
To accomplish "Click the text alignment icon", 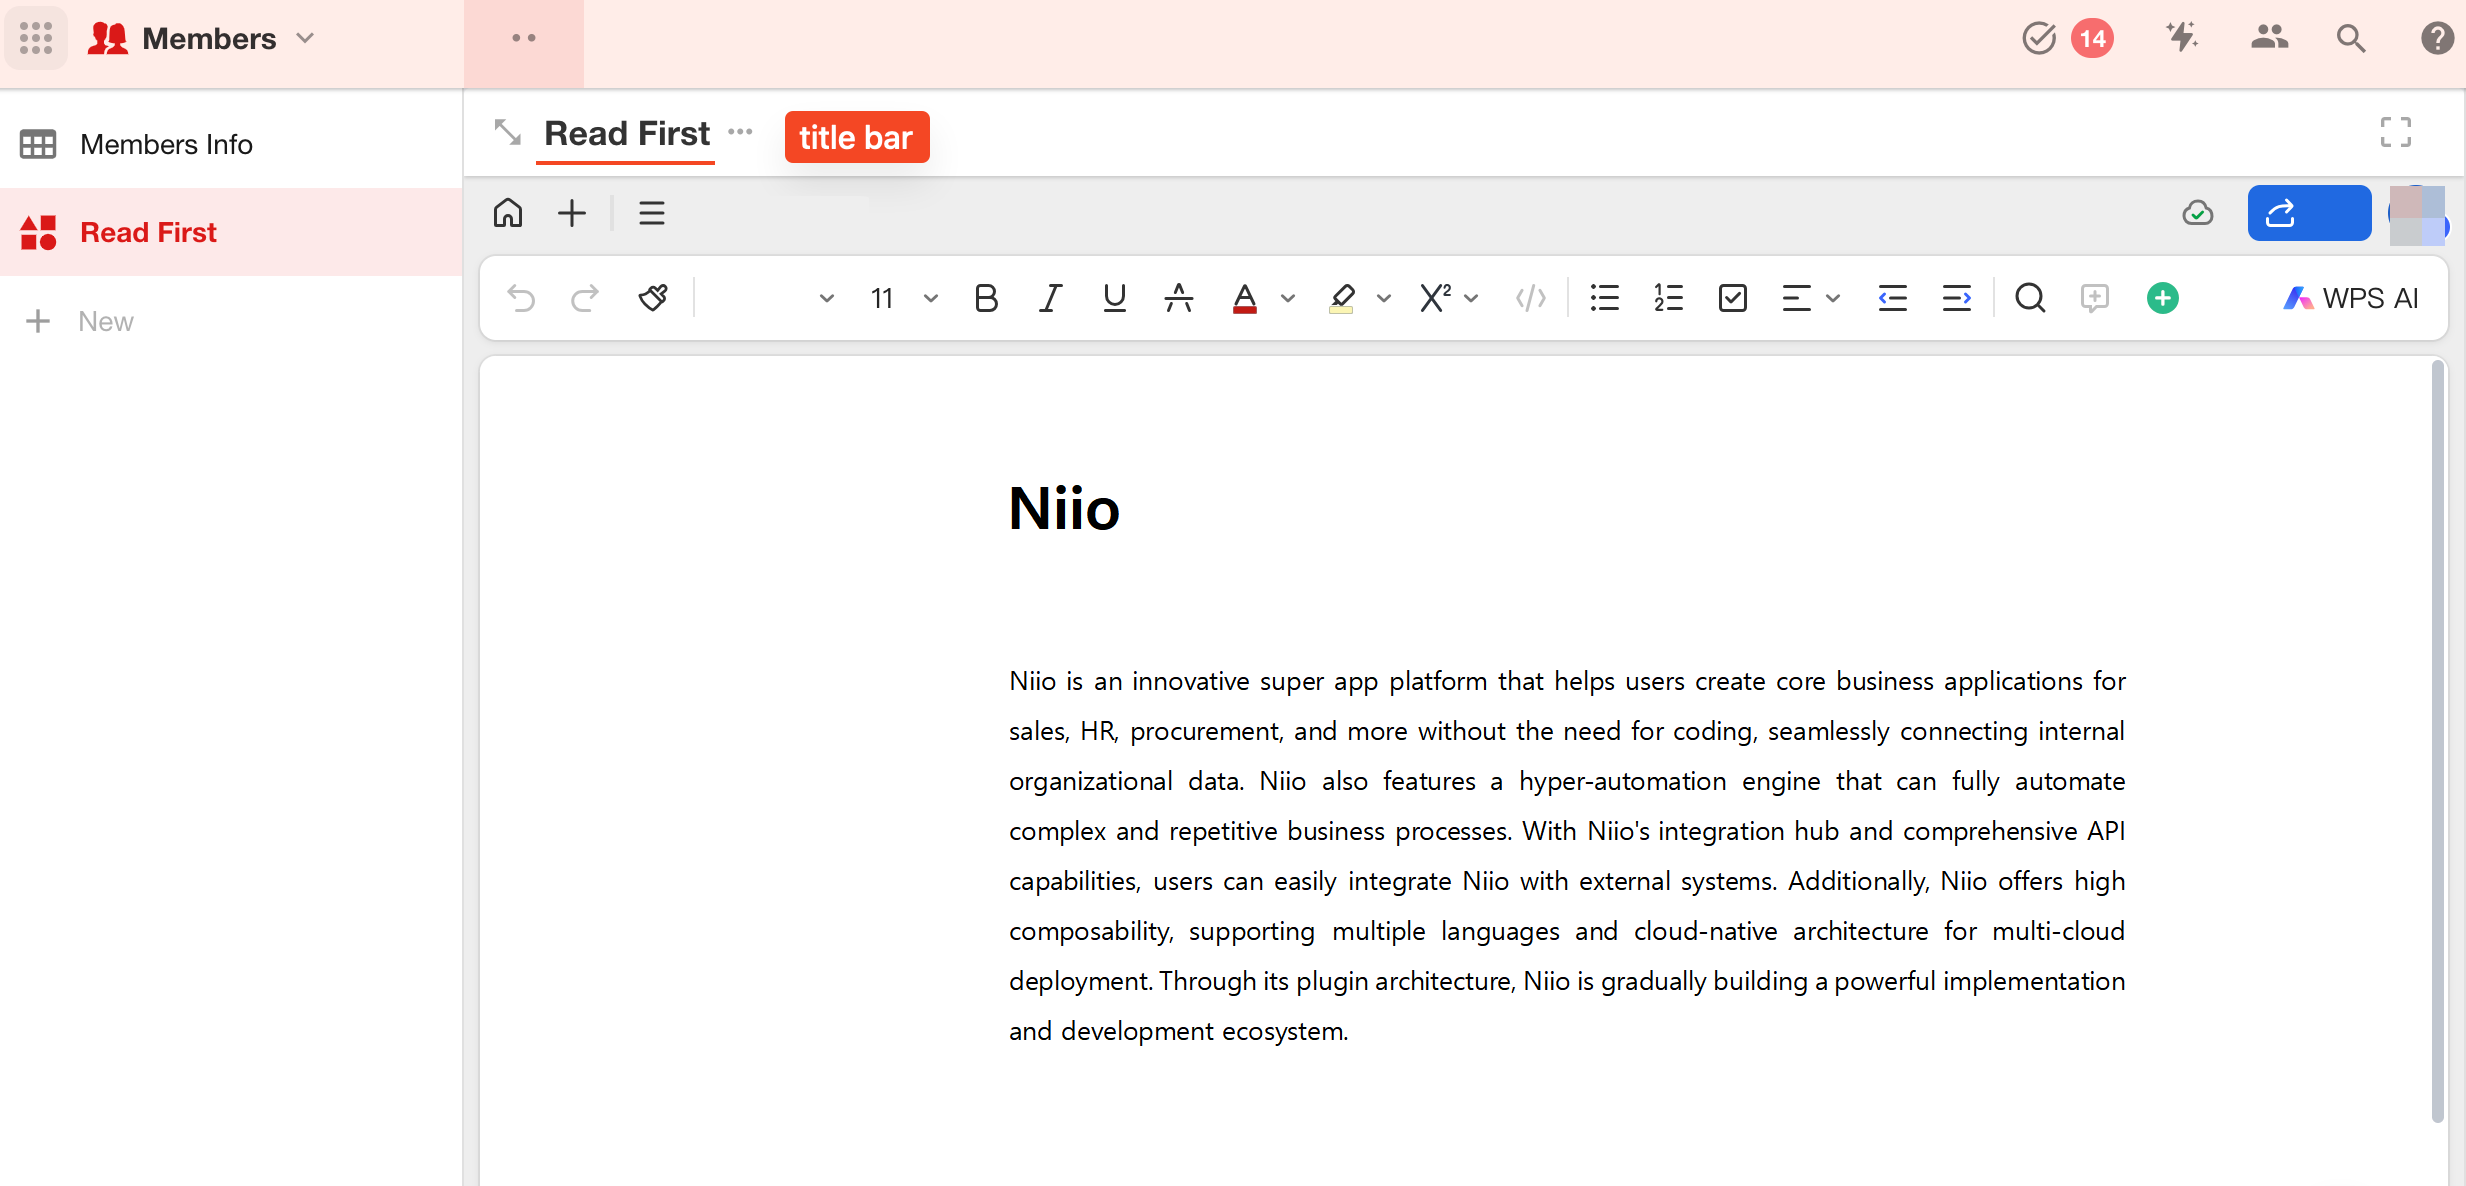I will (1797, 298).
